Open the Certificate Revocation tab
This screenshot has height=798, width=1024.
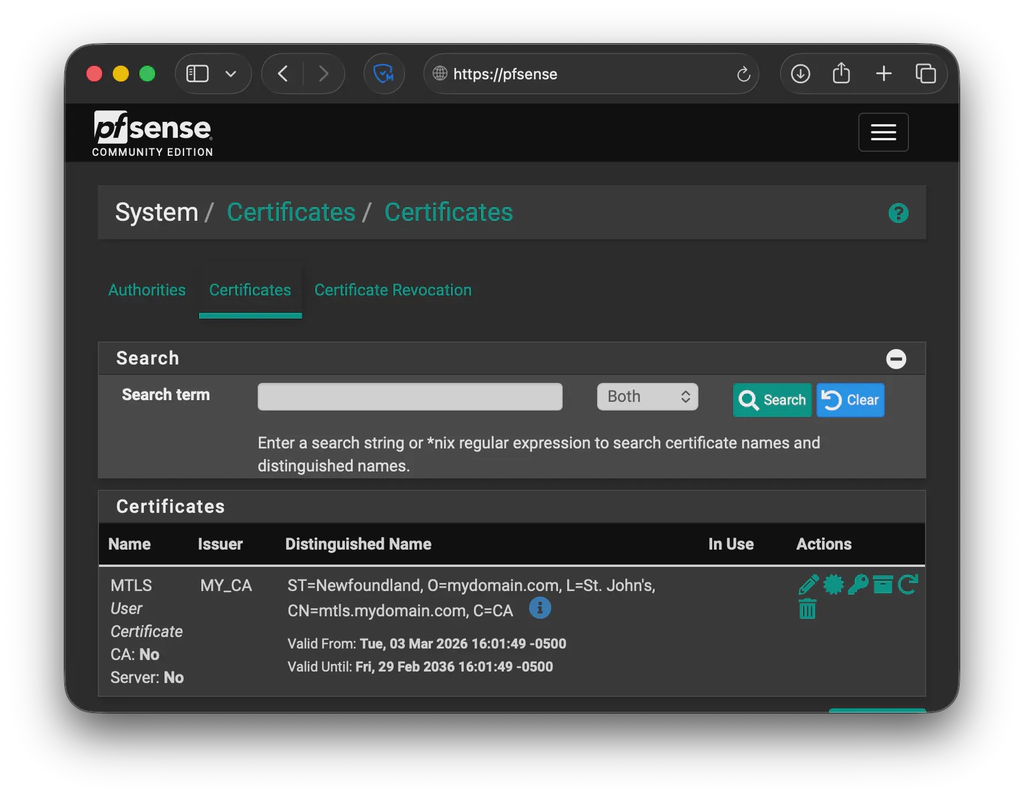(392, 290)
